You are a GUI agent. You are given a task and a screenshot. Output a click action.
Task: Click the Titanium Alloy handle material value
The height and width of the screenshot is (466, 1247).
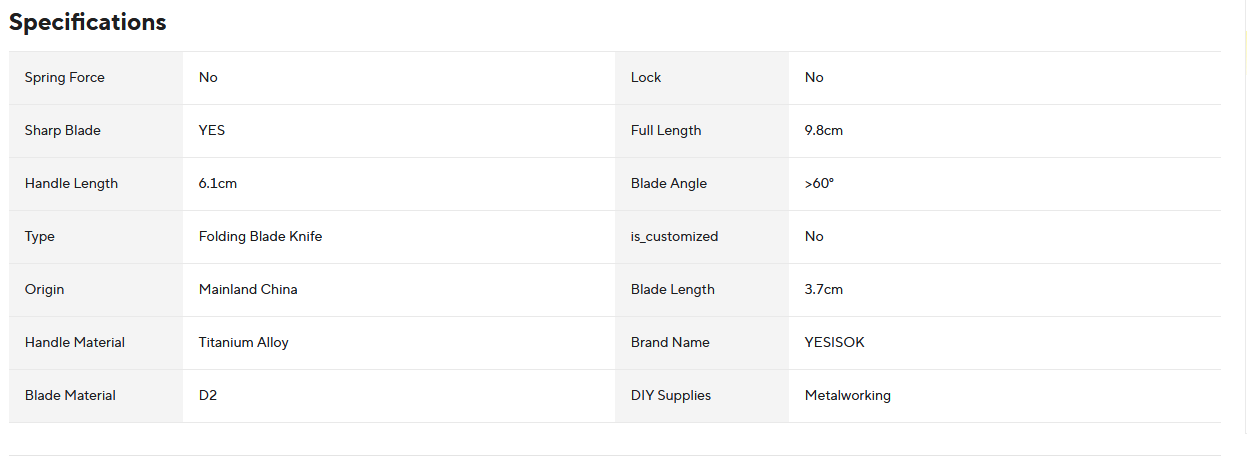point(244,343)
